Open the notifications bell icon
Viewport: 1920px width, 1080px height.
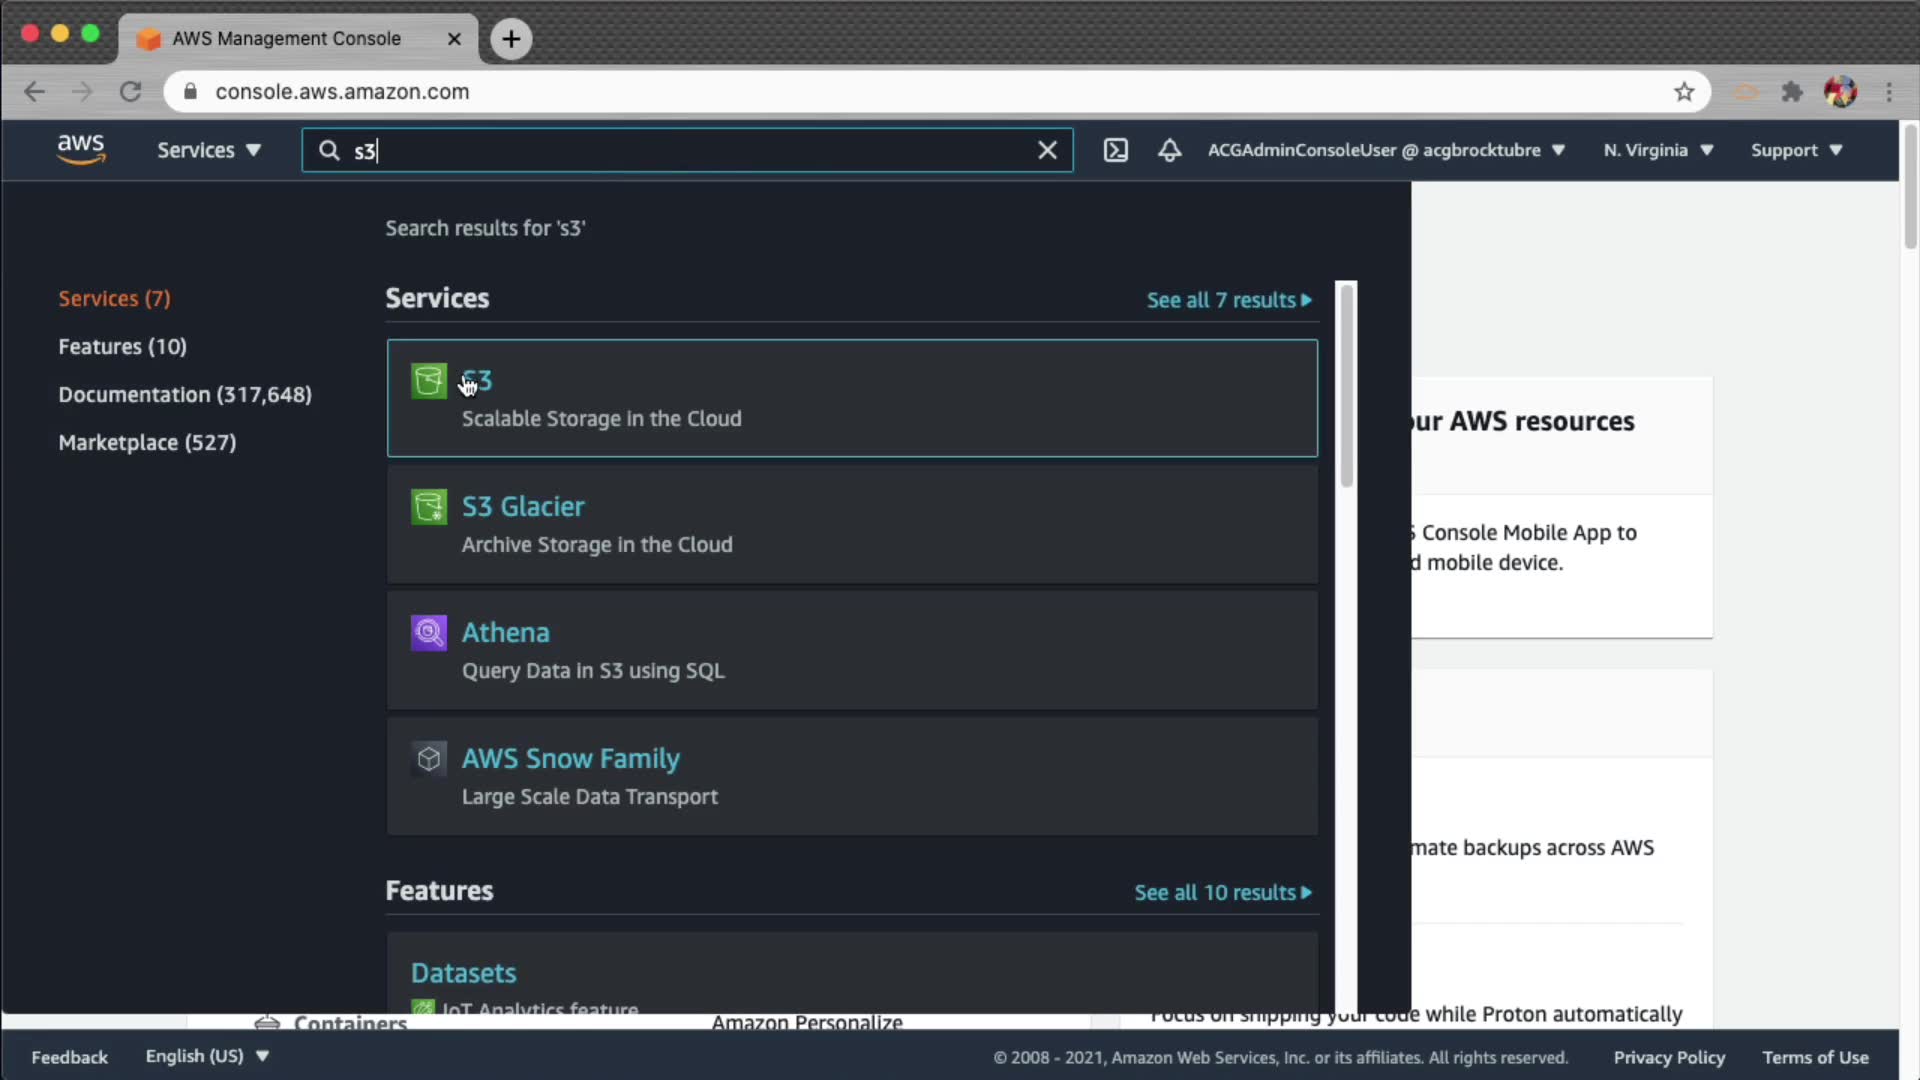pos(1169,150)
